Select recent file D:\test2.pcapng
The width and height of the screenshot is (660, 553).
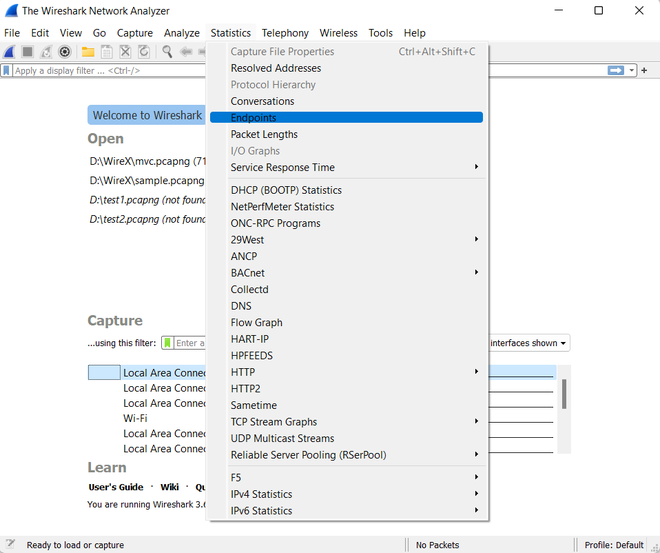click(x=147, y=219)
